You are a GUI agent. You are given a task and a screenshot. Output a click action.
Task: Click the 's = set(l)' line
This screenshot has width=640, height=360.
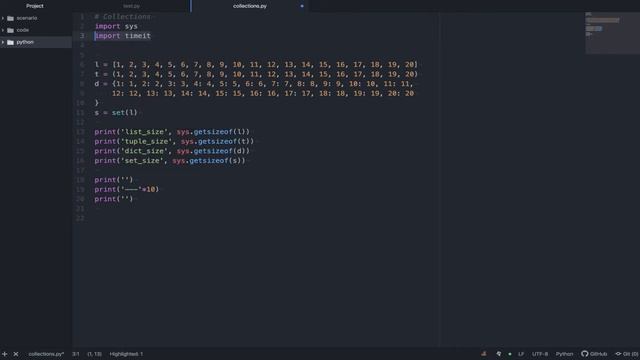click(x=116, y=113)
